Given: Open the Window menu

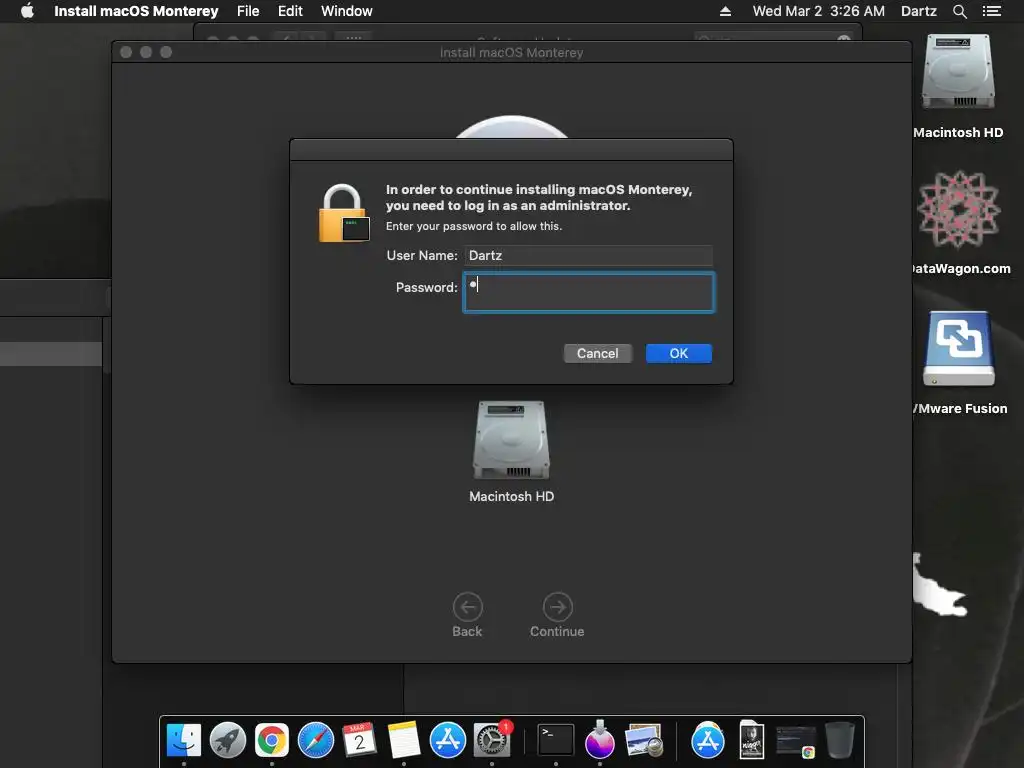Looking at the screenshot, I should (x=346, y=11).
